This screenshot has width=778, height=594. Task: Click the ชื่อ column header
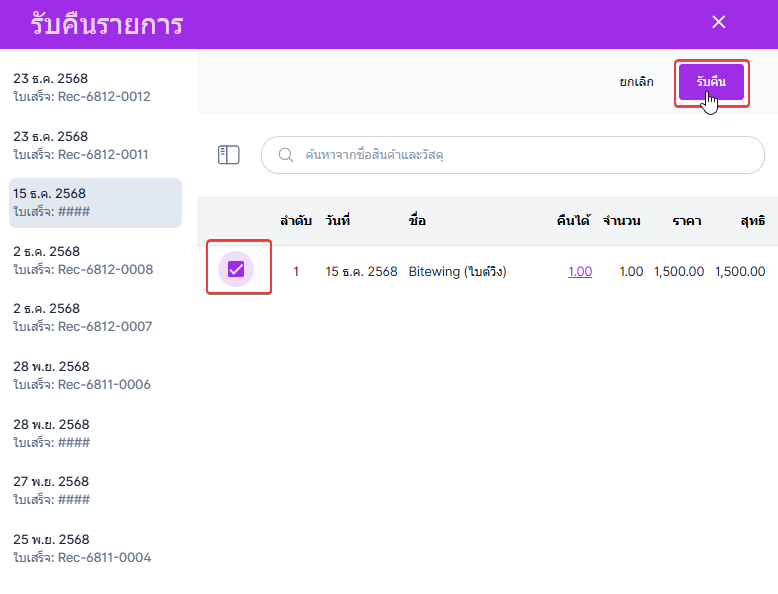tap(417, 220)
